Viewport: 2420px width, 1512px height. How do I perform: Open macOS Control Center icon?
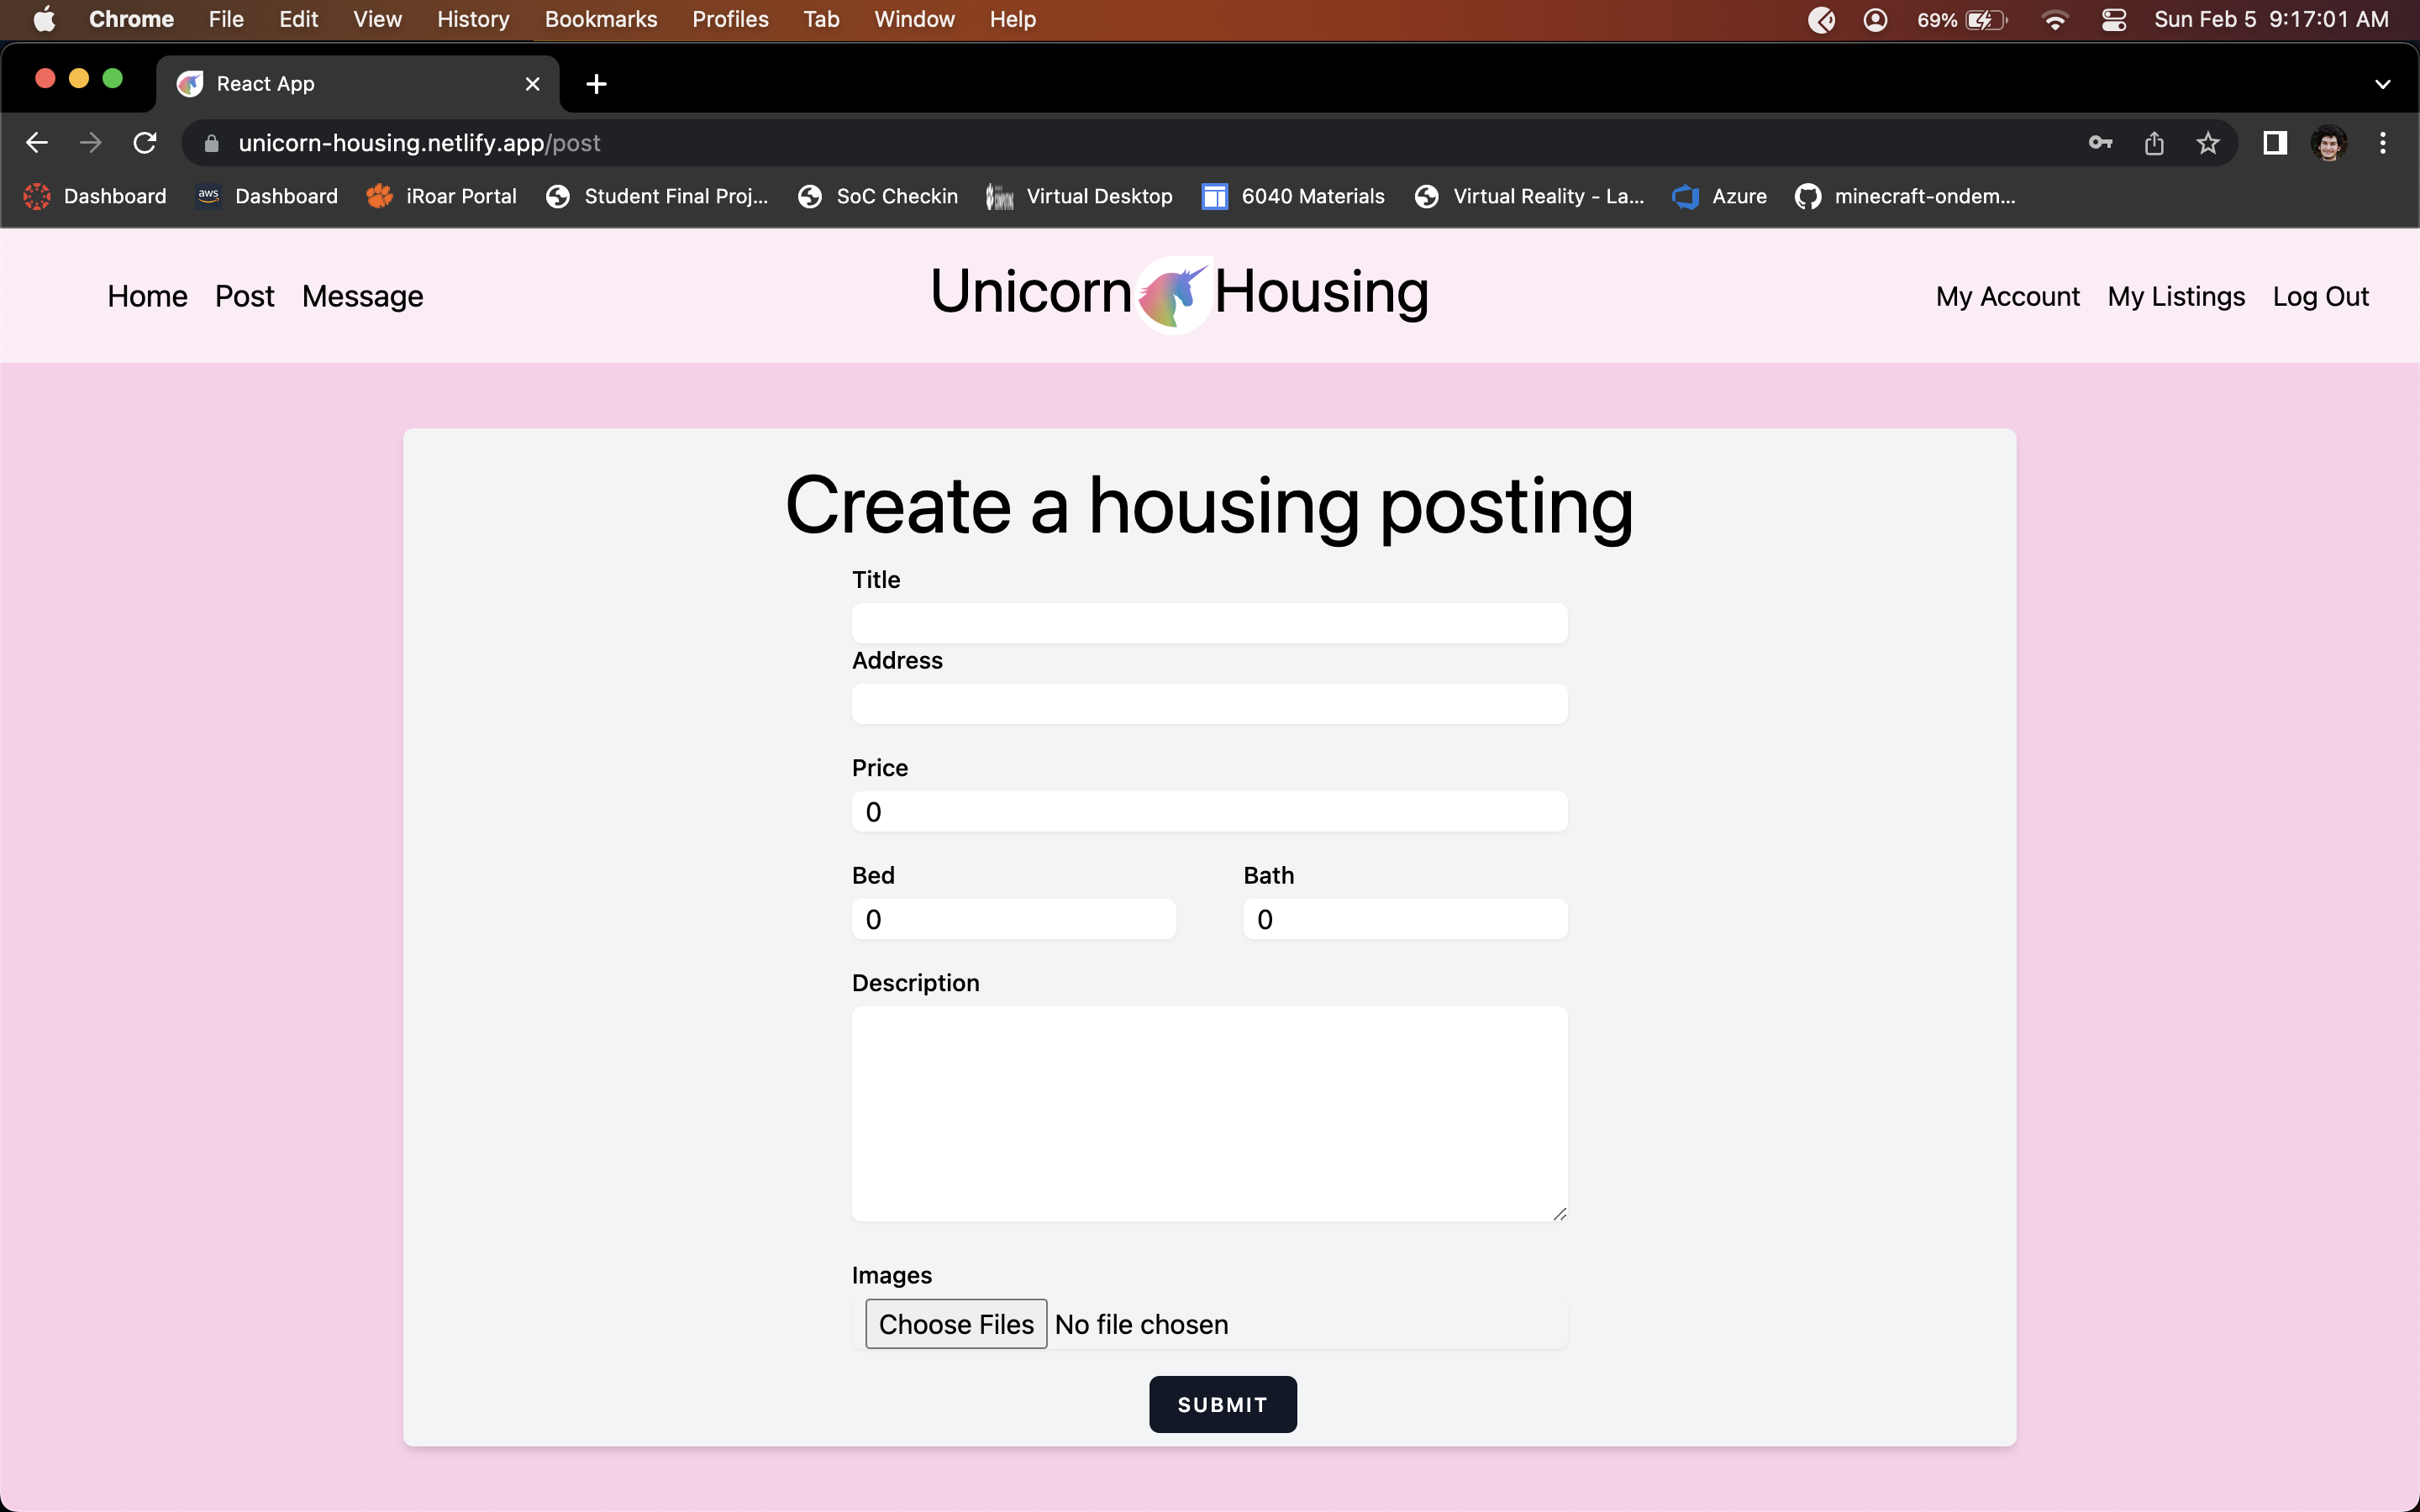coord(2113,20)
